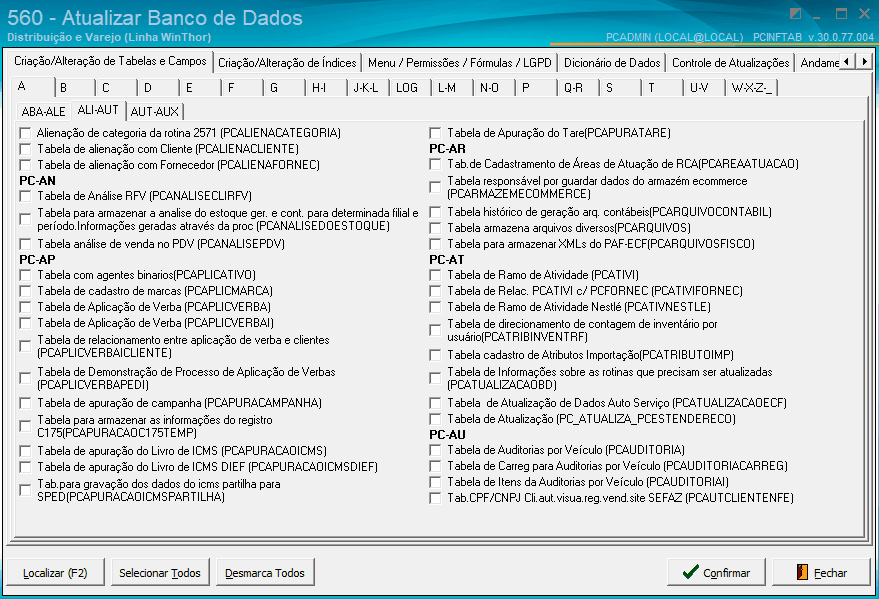The height and width of the screenshot is (599, 879).
Task: Open the ABA-ALE sub-tab
Action: [44, 112]
